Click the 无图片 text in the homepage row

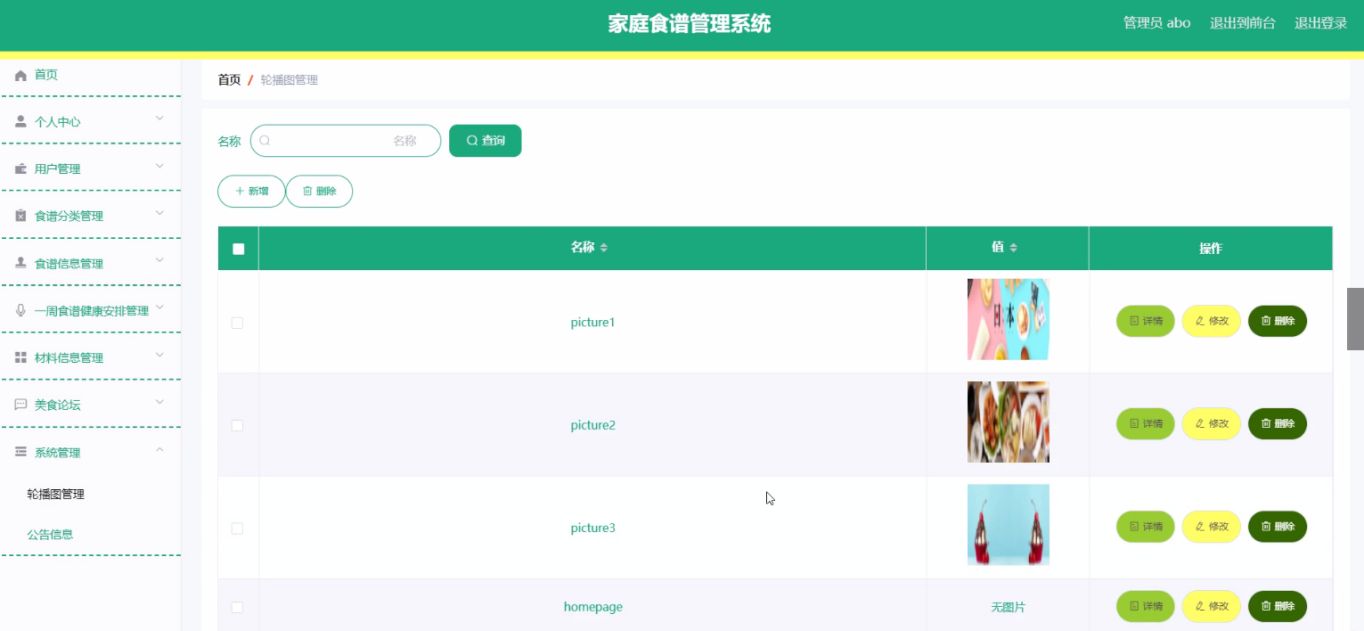coord(1008,607)
